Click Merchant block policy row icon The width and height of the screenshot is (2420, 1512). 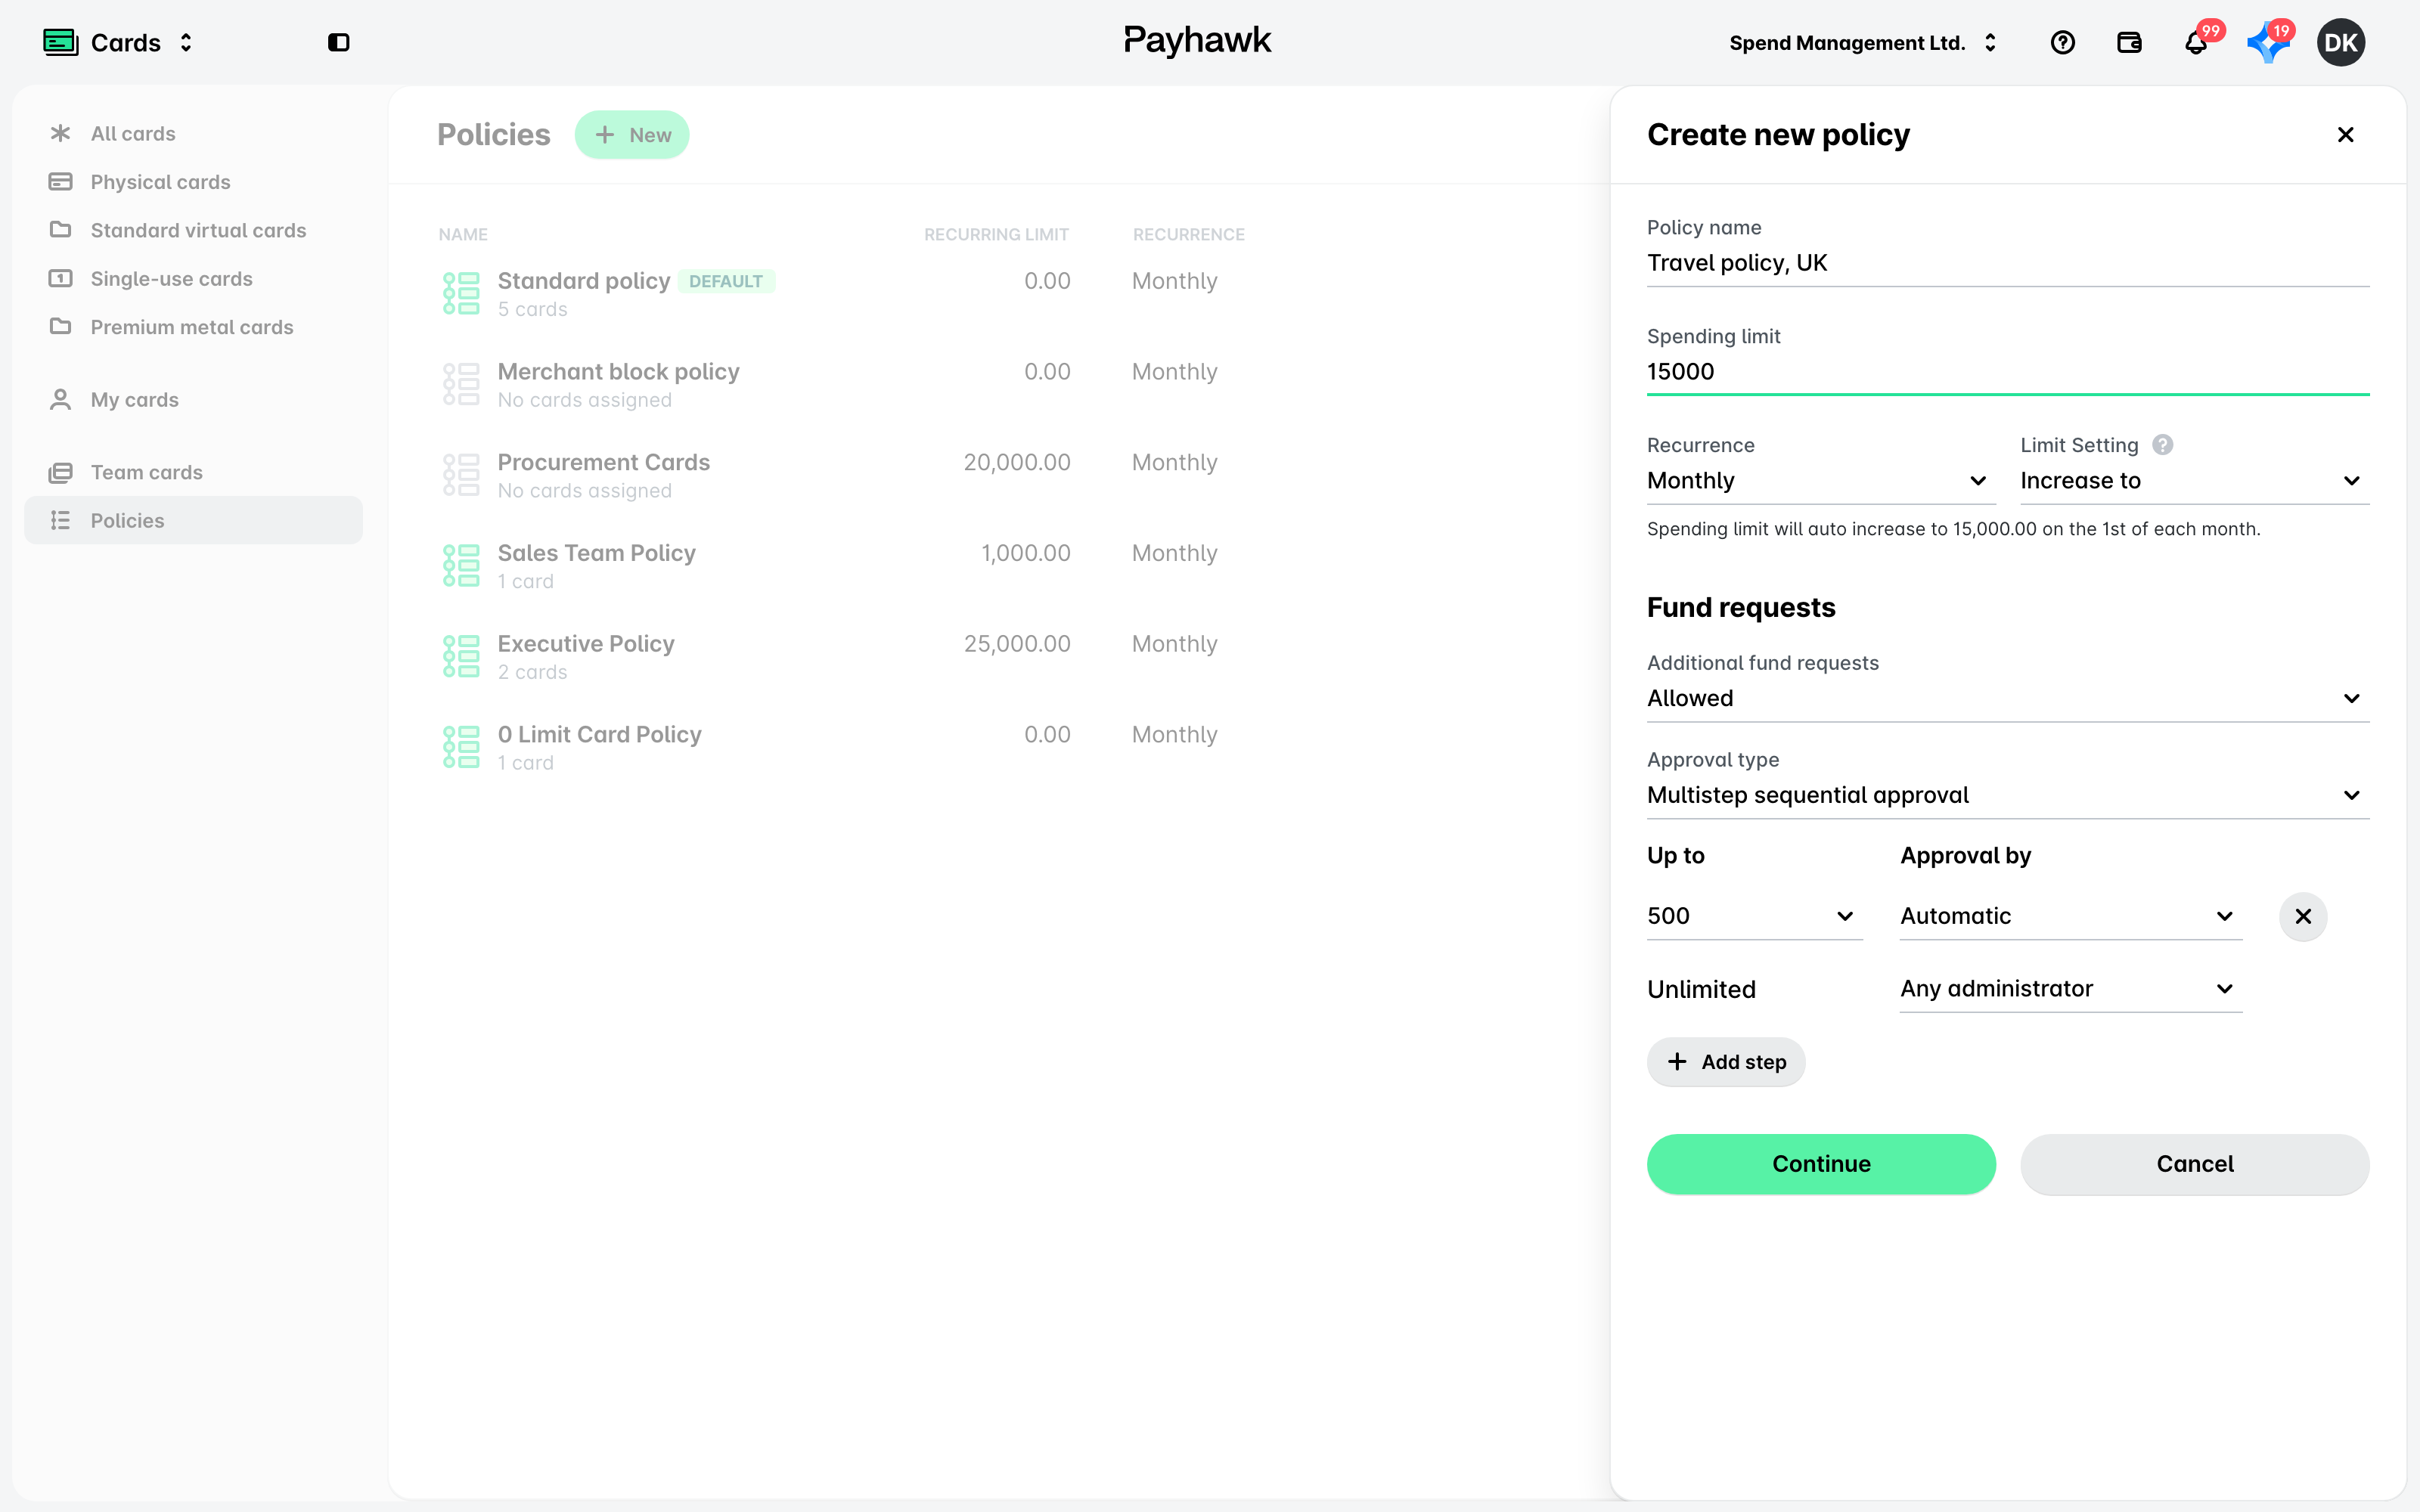point(461,384)
